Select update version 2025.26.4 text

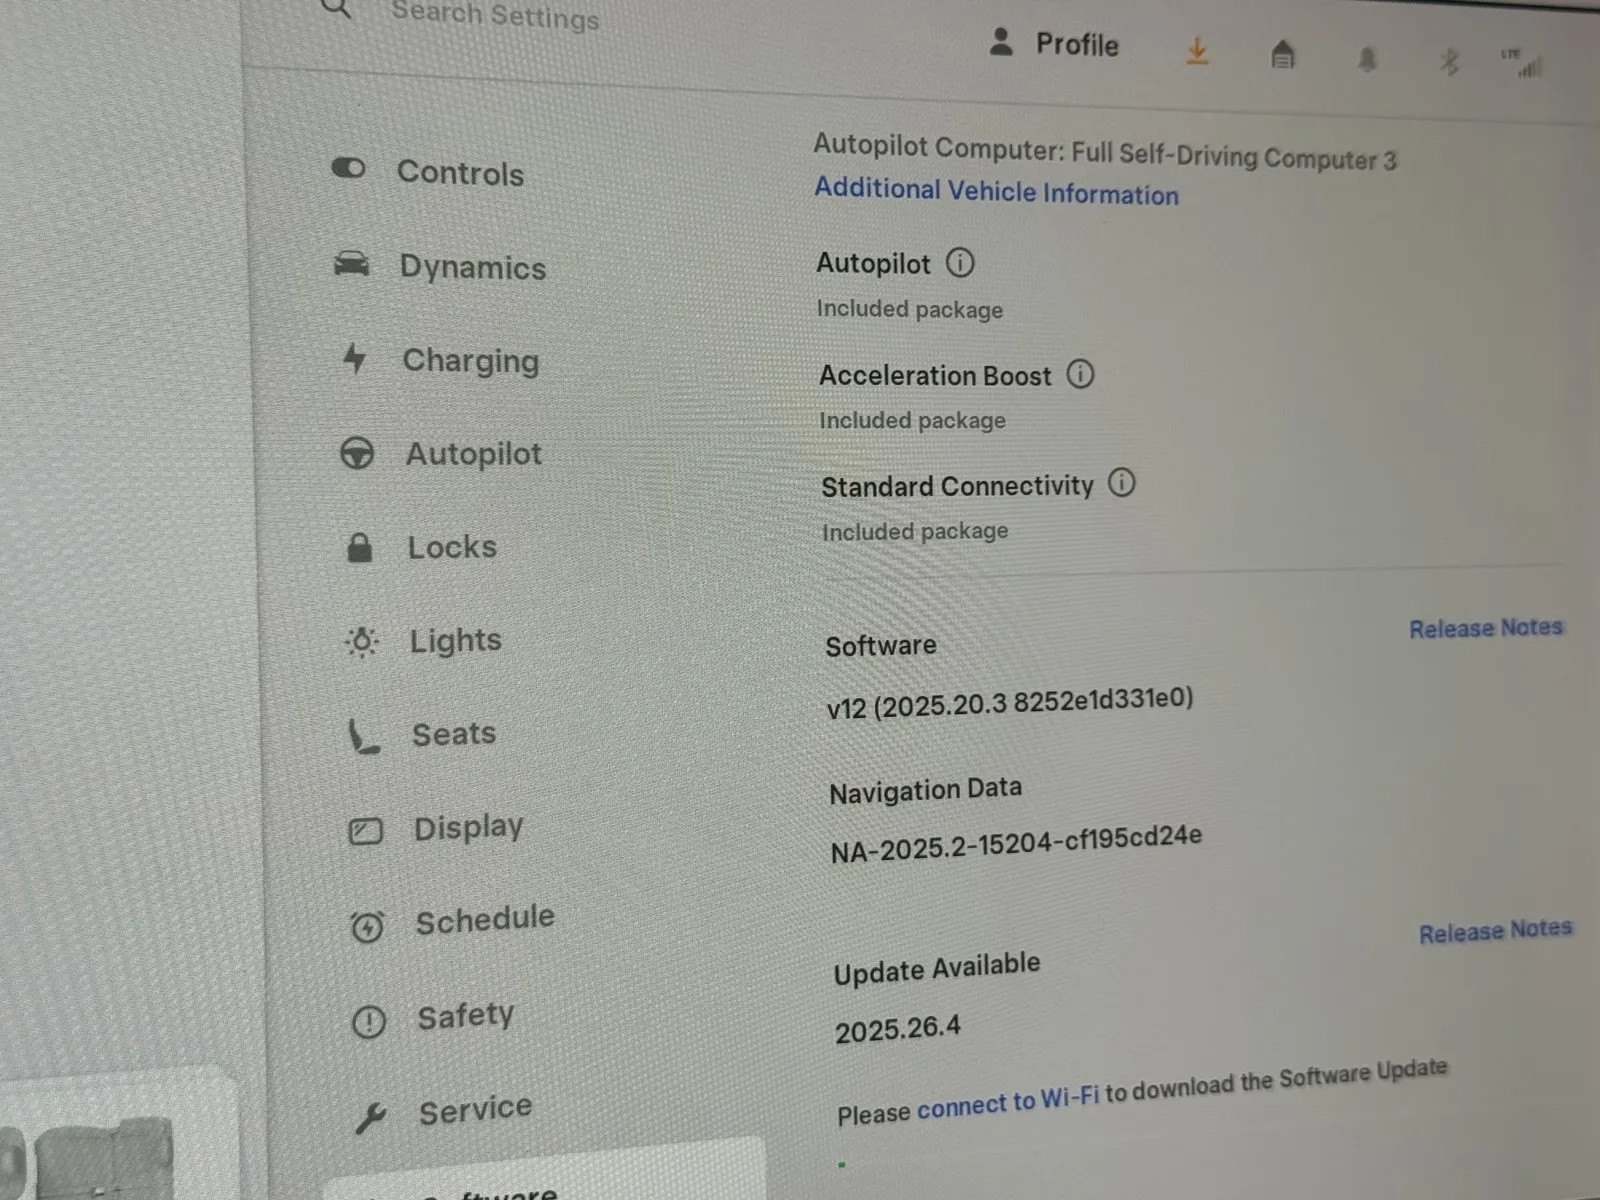pyautogui.click(x=898, y=1029)
